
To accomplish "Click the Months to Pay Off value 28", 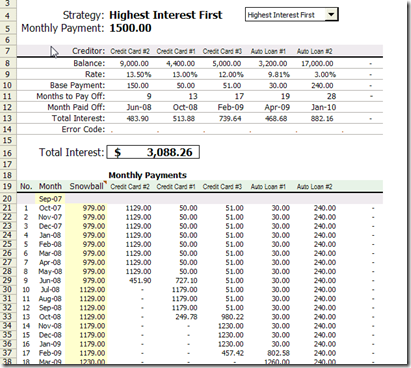I will click(331, 96).
